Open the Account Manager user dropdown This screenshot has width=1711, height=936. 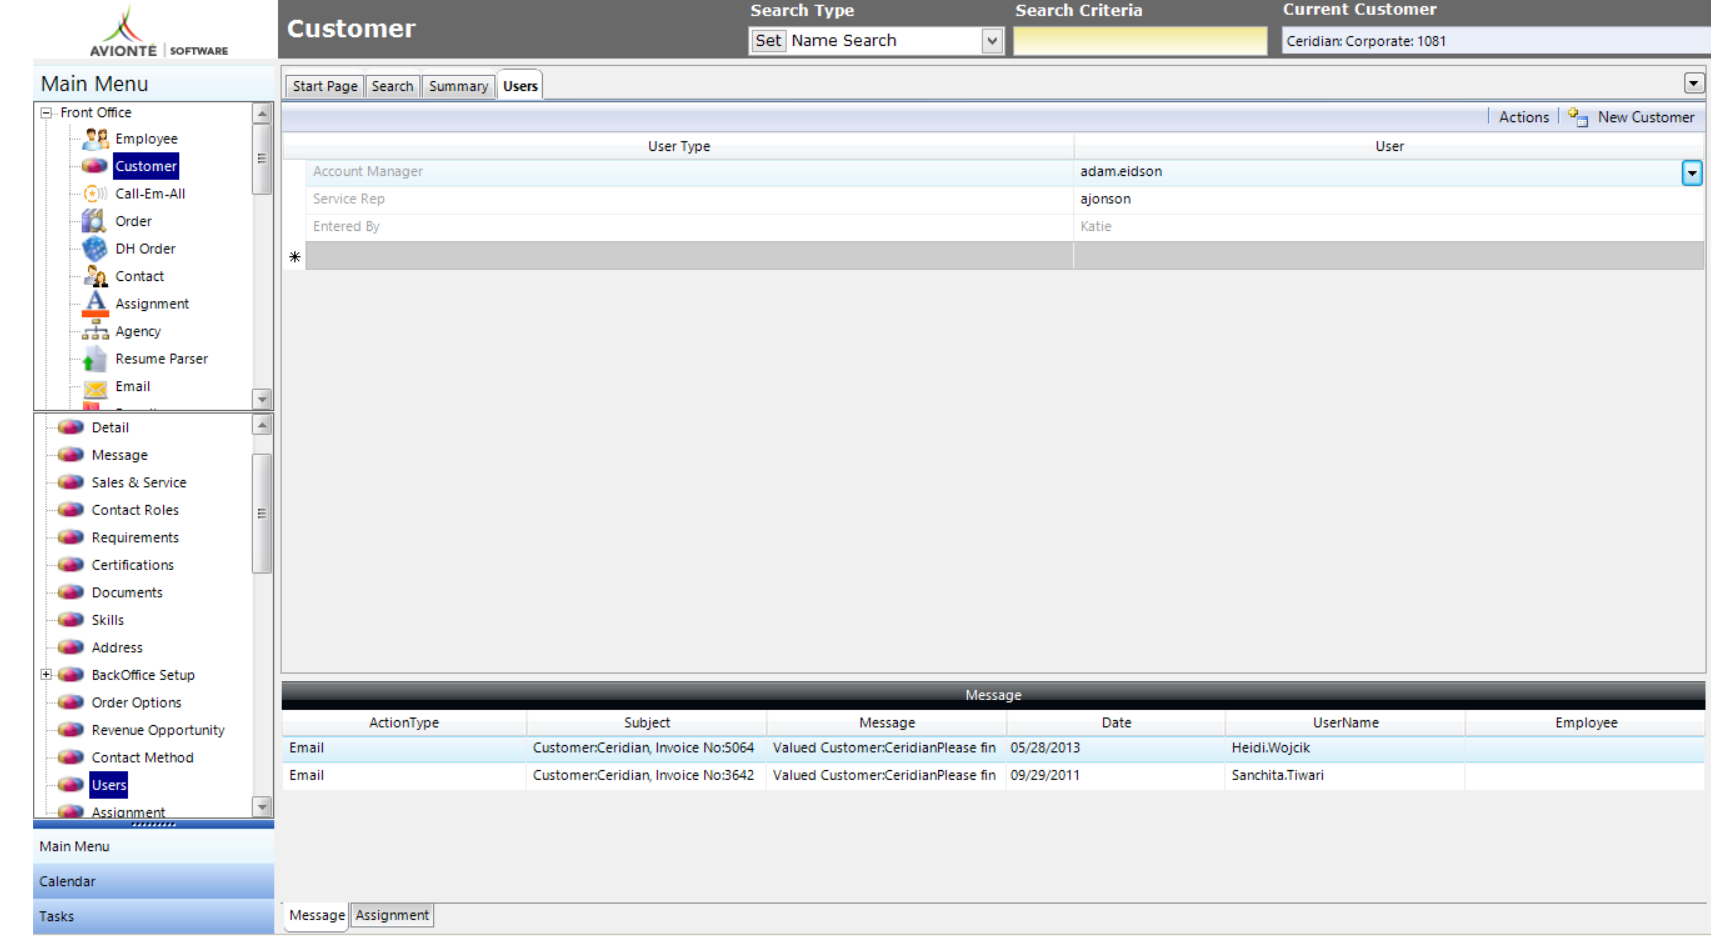point(1691,173)
